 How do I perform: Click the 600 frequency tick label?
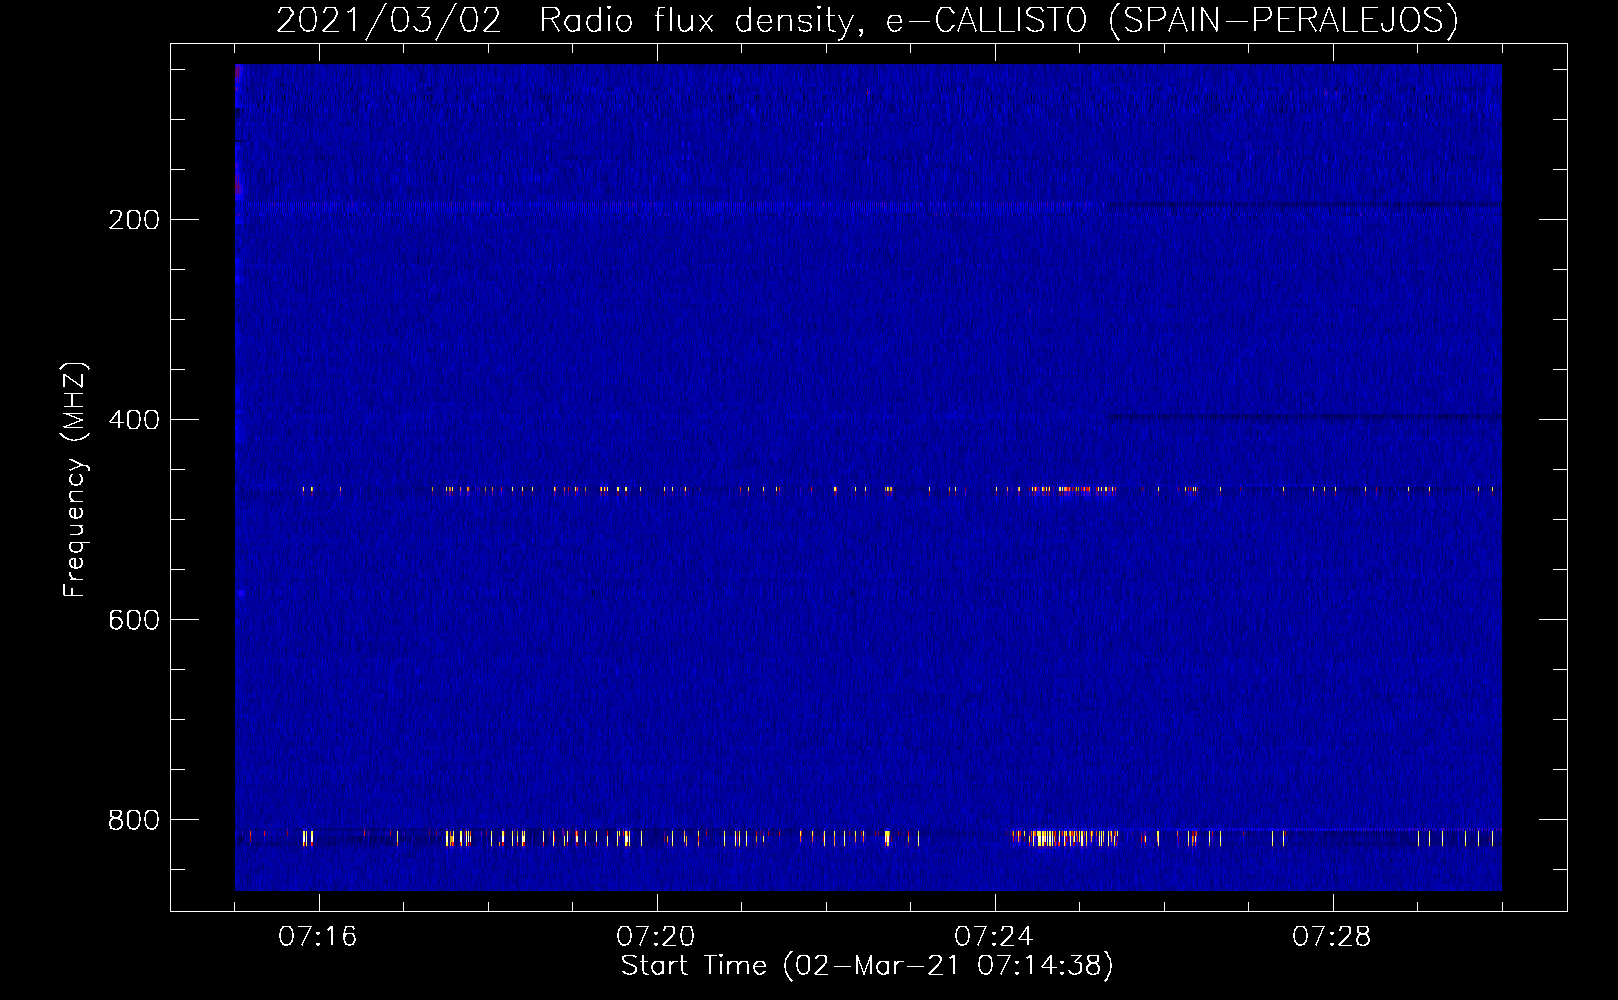pos(134,620)
